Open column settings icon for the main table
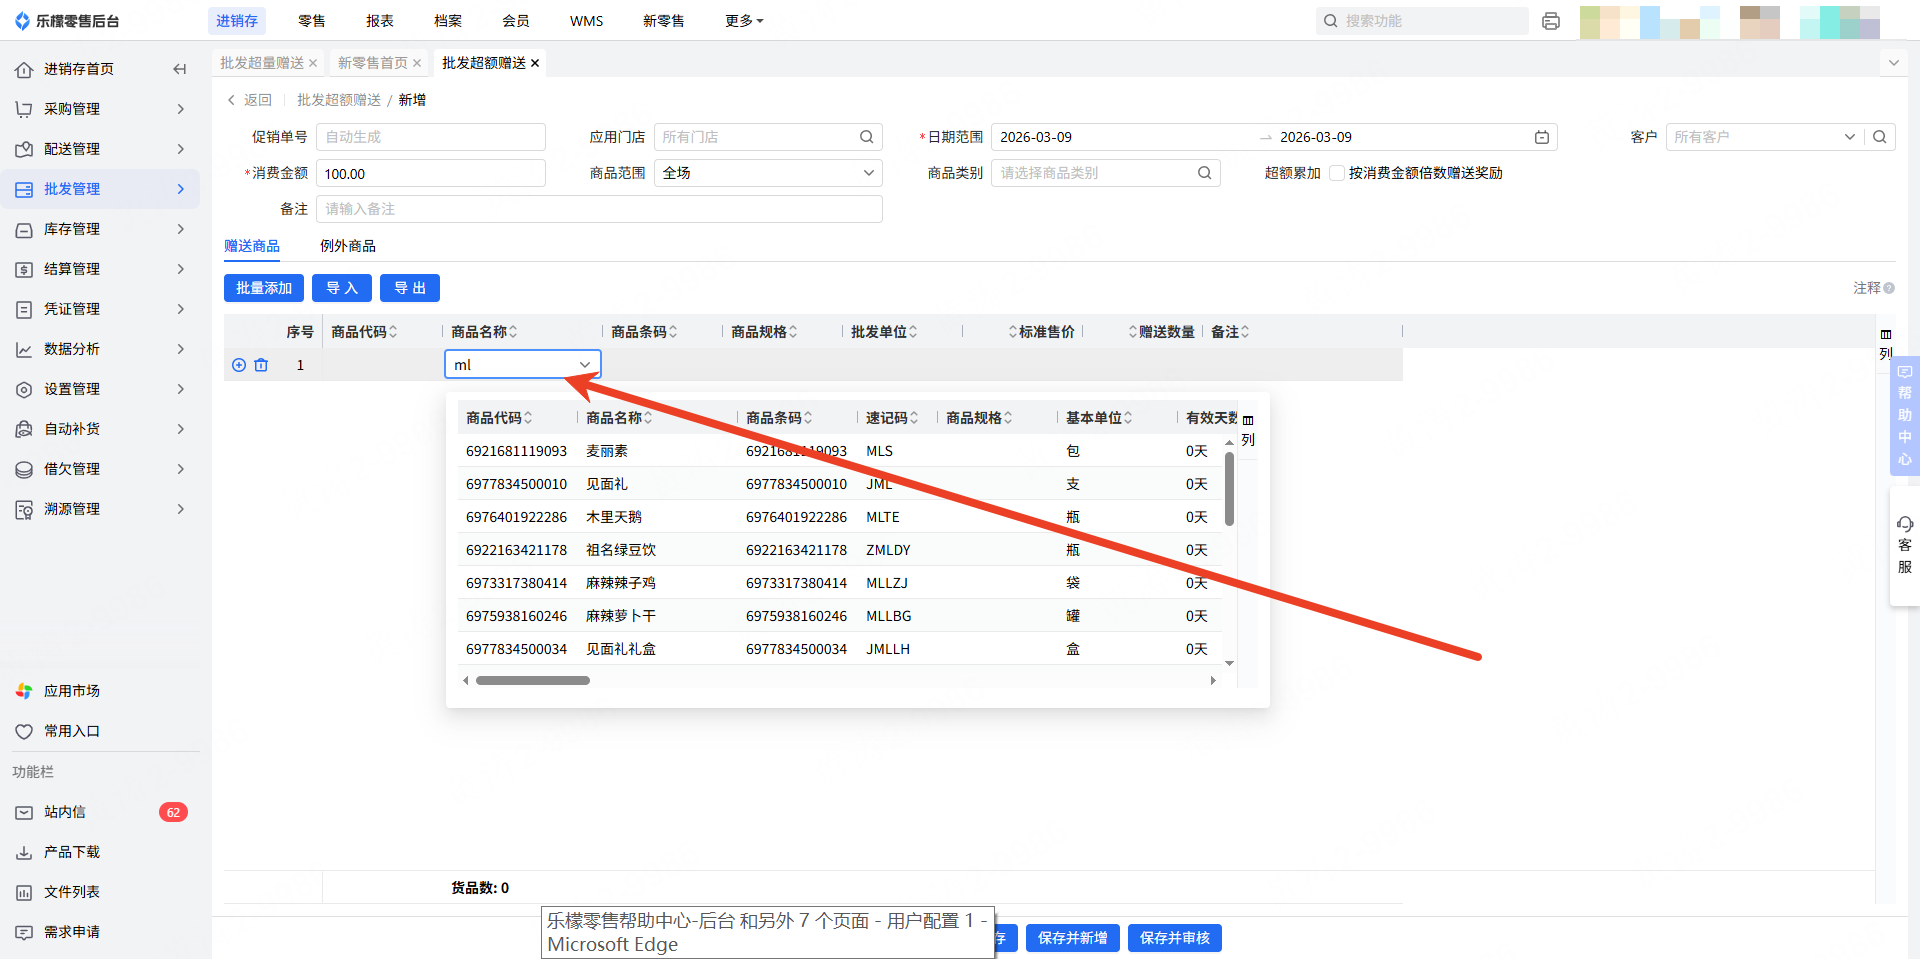Viewport: 1920px width, 959px height. click(1886, 335)
